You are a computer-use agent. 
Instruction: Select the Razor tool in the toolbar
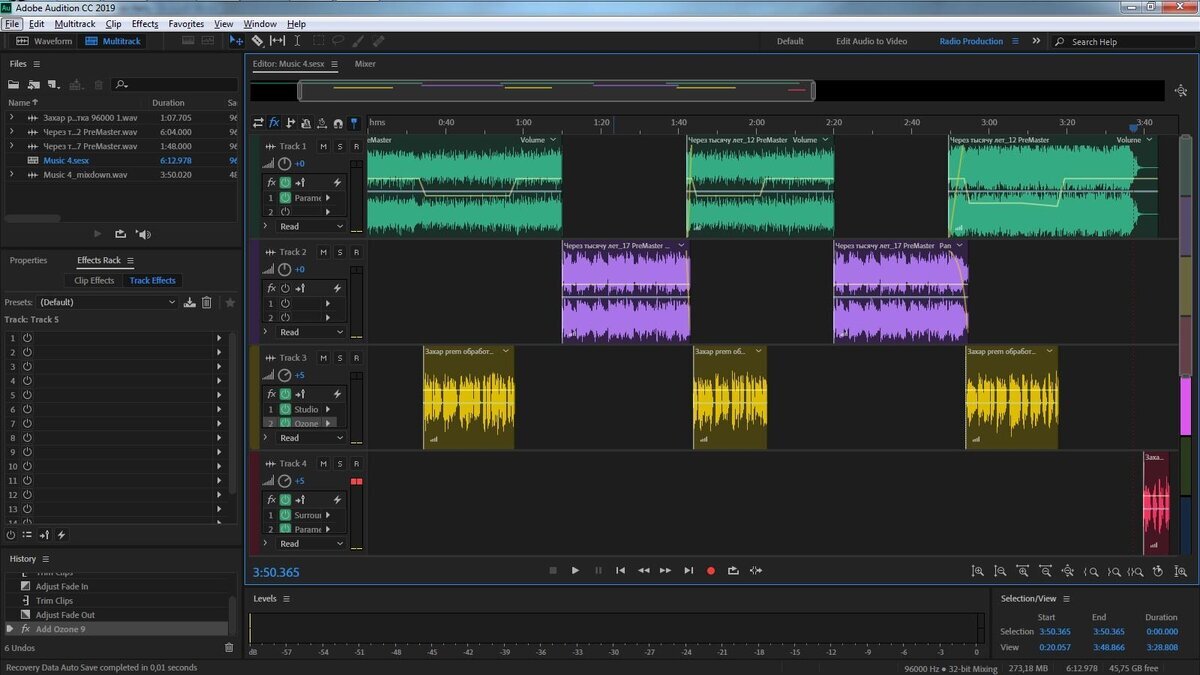pos(258,41)
